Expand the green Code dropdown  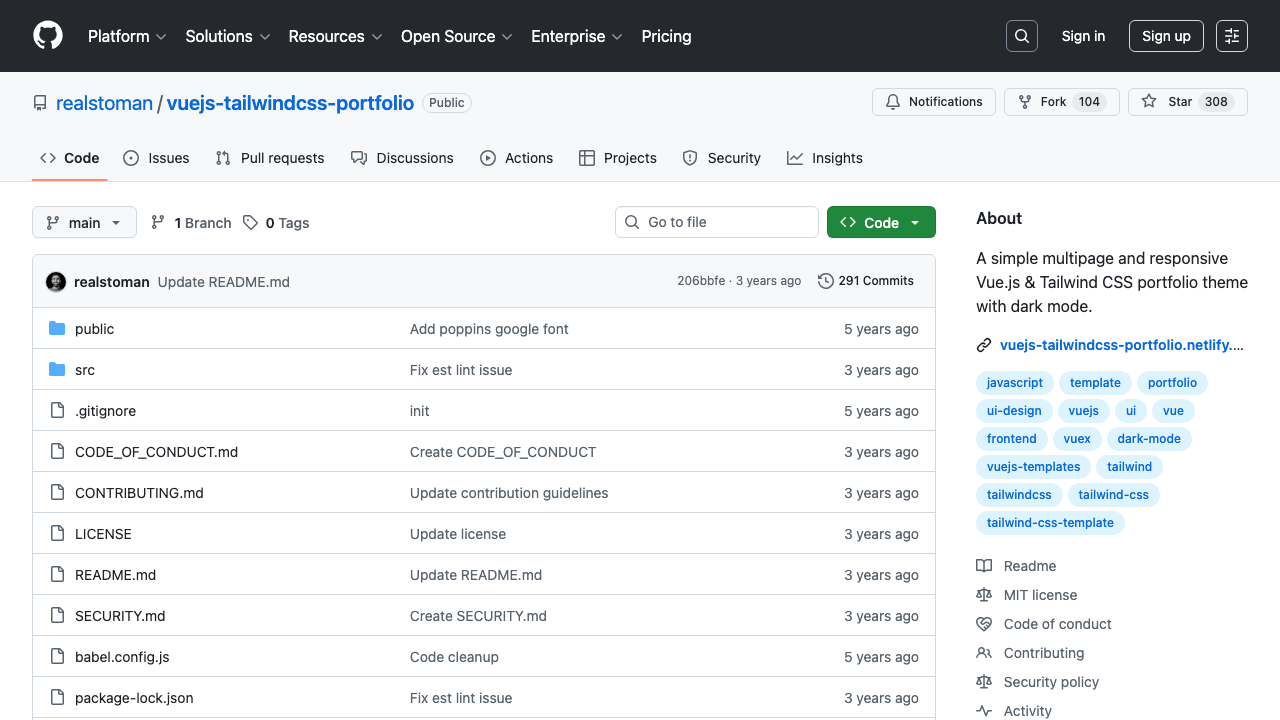click(881, 222)
